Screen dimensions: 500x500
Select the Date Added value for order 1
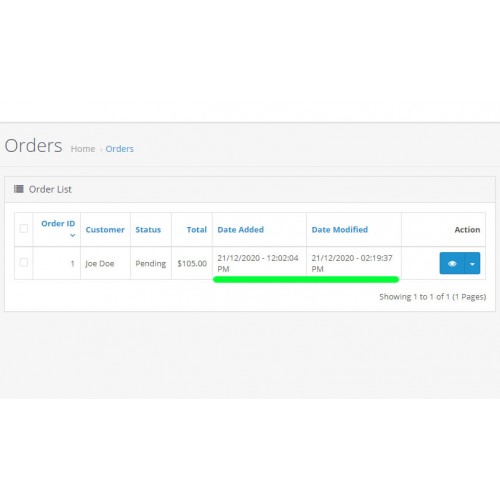coord(258,263)
